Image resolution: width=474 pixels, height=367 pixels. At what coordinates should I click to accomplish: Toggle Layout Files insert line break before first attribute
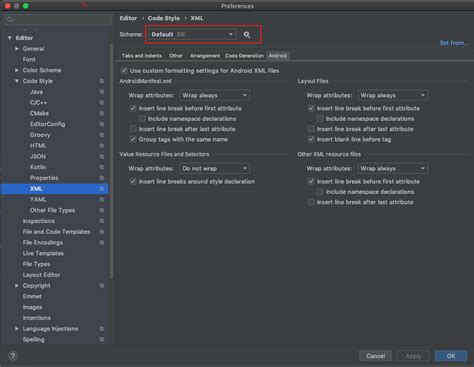click(x=311, y=108)
